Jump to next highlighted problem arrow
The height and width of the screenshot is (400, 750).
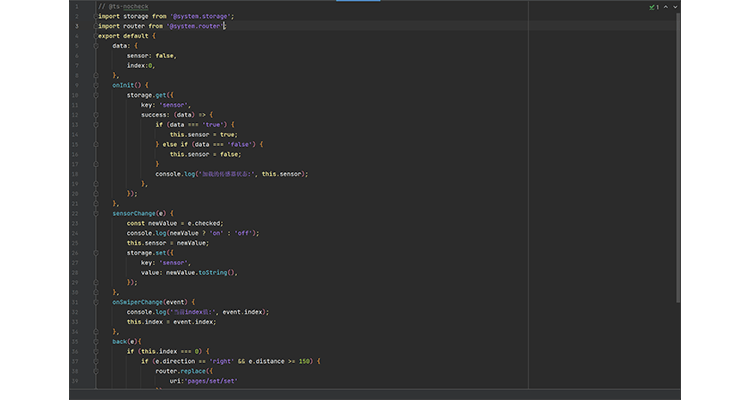pos(676,6)
